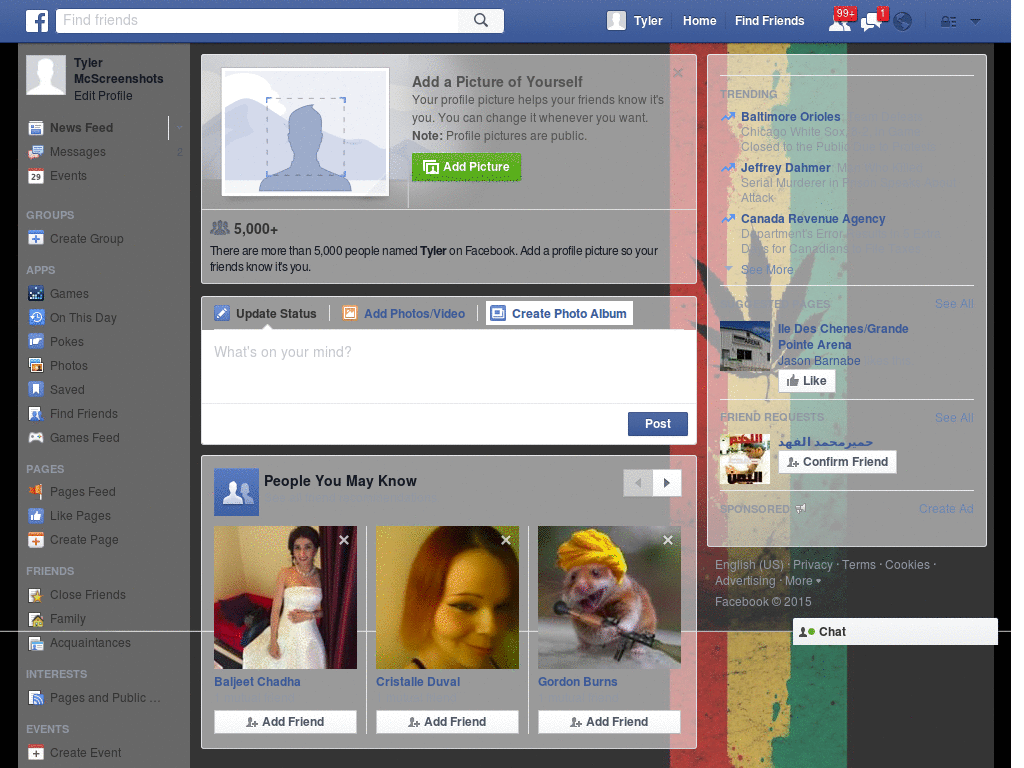The image size is (1024, 768).
Task: Expand the News Feed options arrow
Action: pyautogui.click(x=179, y=127)
